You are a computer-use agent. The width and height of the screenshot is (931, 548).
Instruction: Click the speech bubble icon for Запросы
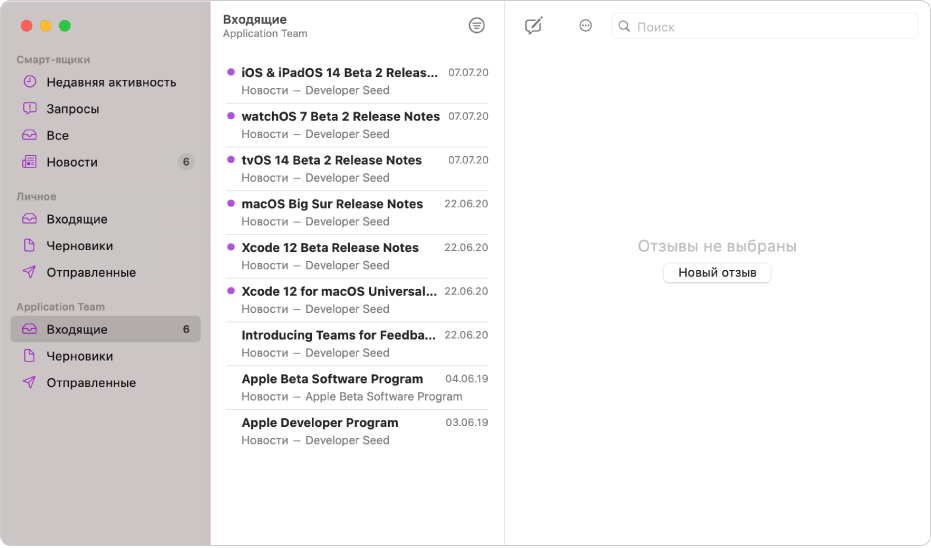(x=30, y=109)
